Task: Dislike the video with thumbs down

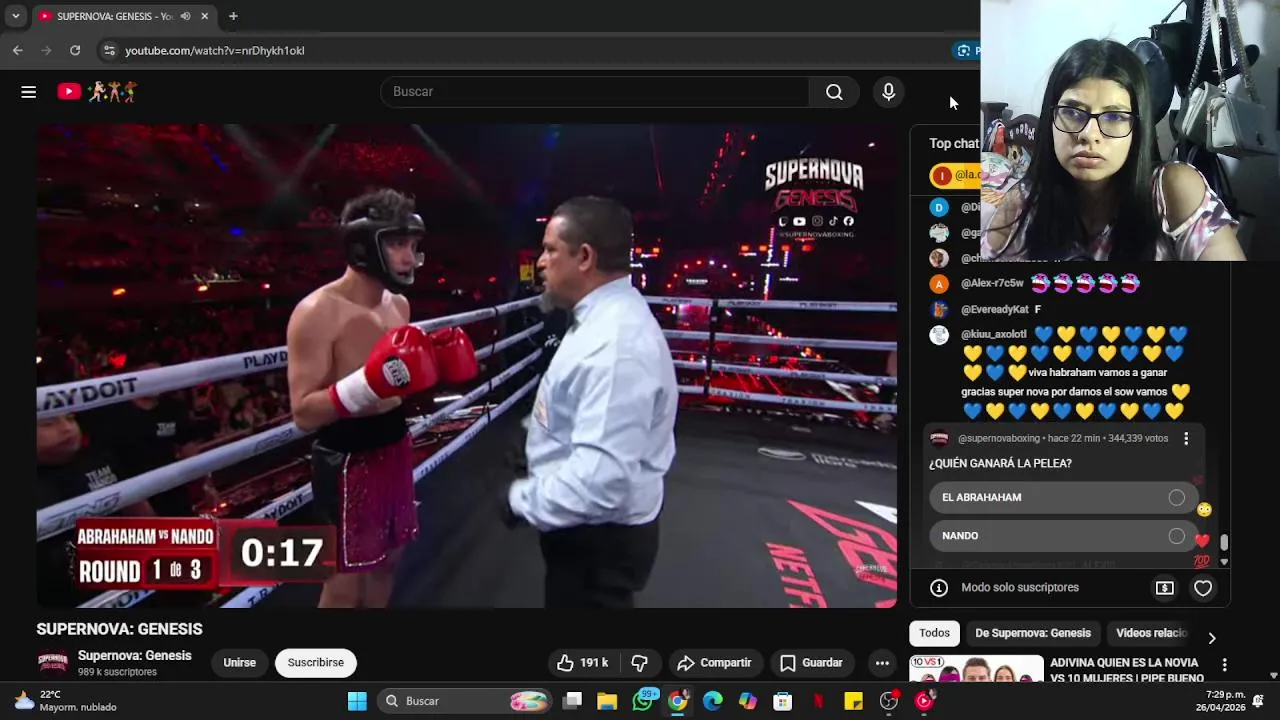Action: (x=640, y=663)
